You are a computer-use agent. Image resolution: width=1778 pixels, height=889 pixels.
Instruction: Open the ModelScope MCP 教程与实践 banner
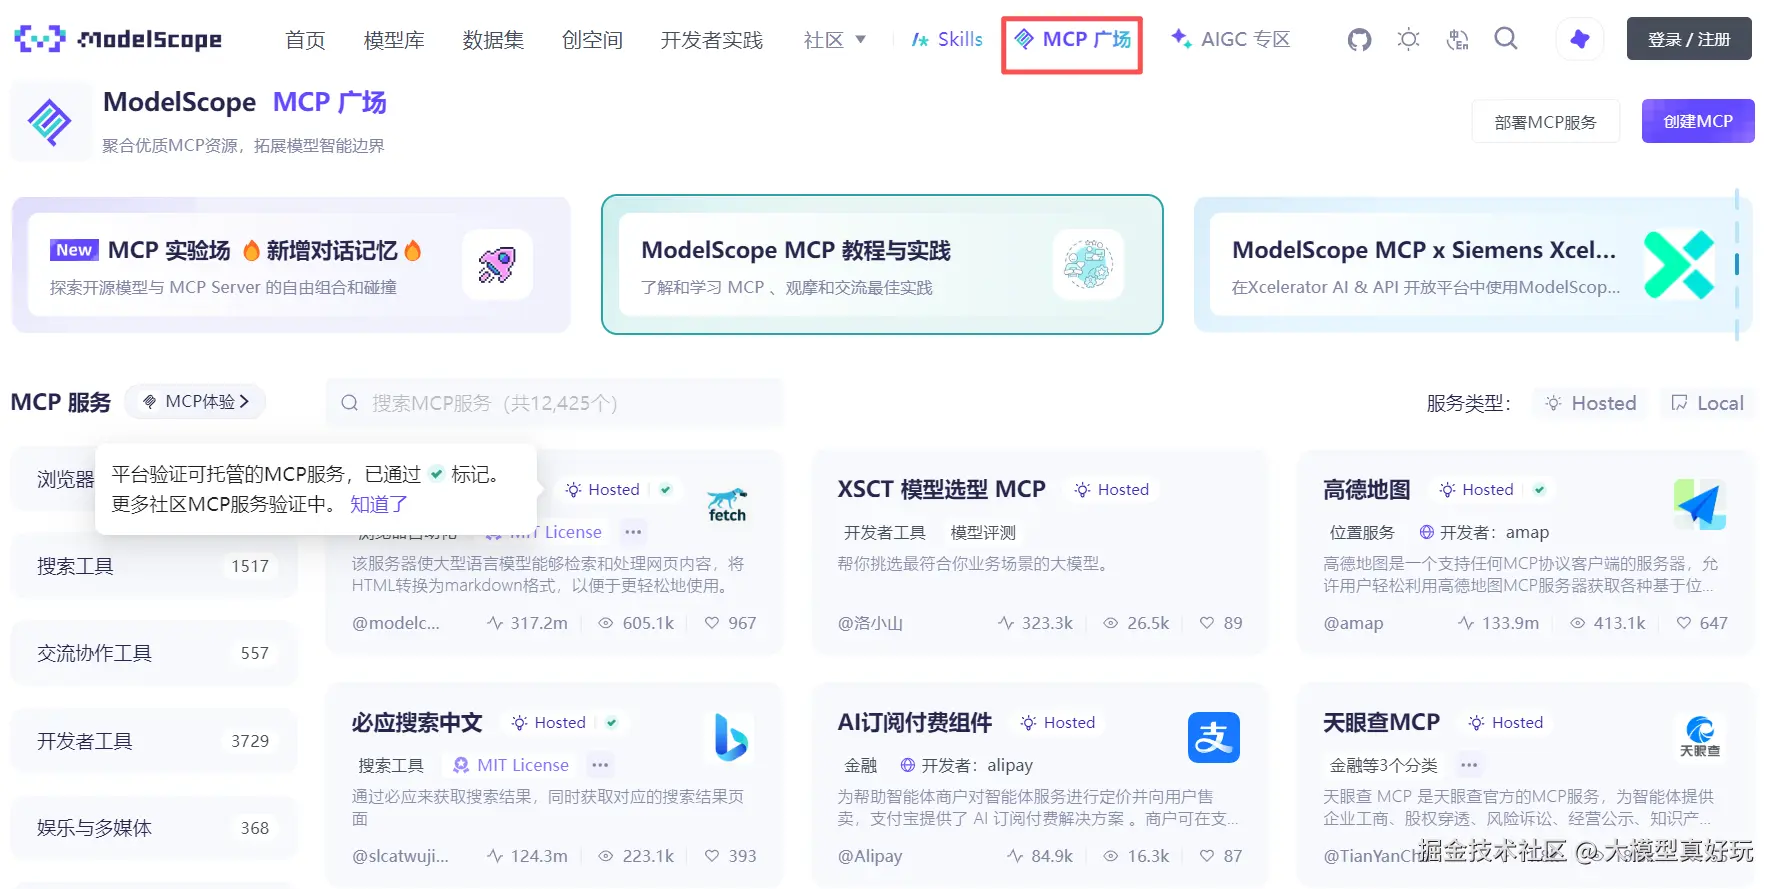pos(882,265)
